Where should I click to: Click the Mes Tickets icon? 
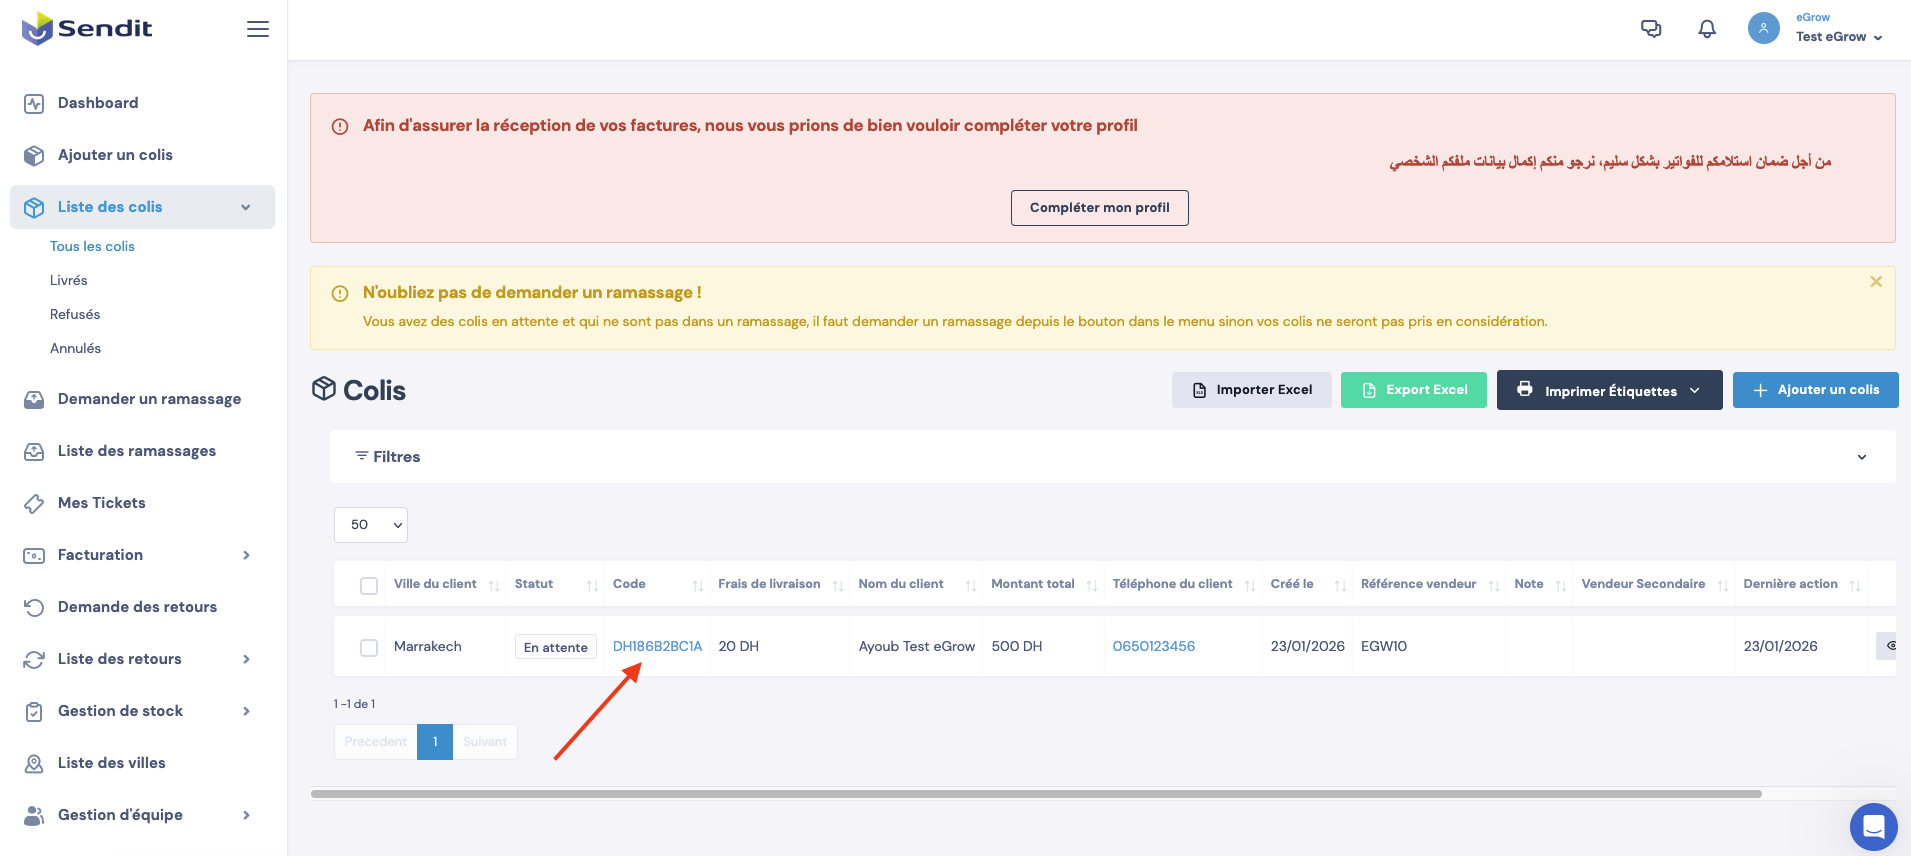click(x=34, y=503)
